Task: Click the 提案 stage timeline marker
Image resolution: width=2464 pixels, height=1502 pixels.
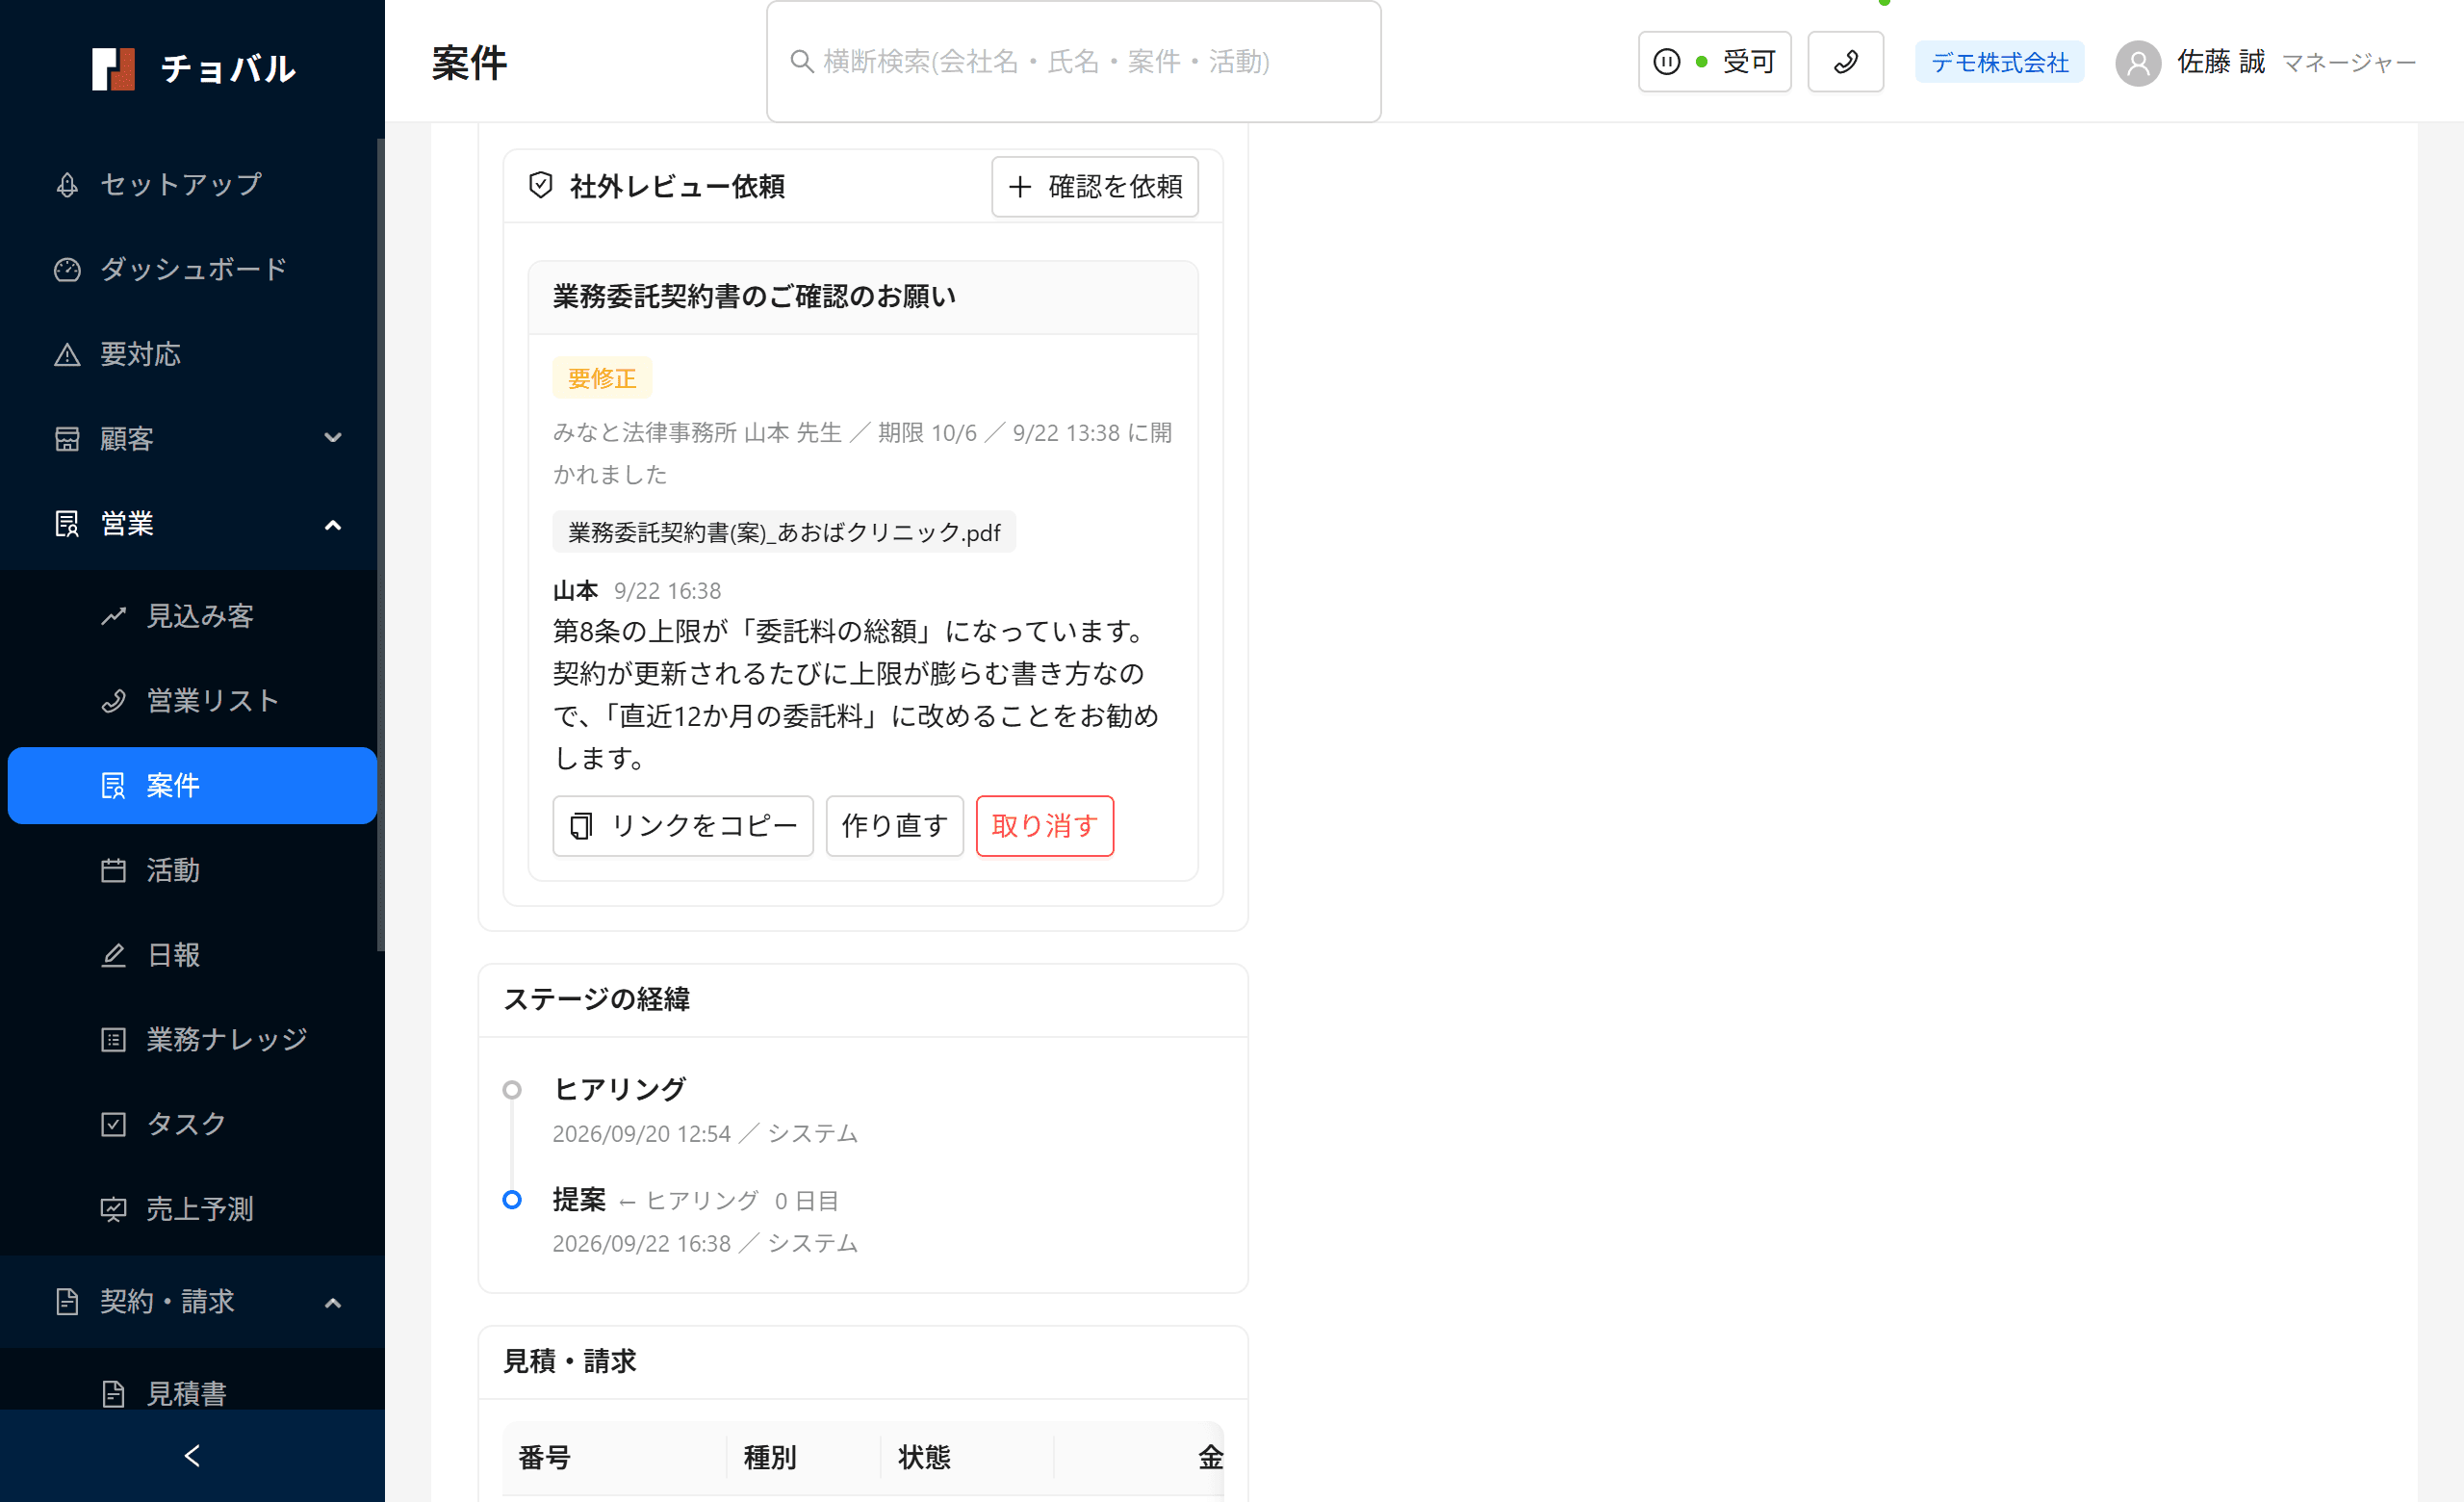Action: click(x=512, y=1199)
